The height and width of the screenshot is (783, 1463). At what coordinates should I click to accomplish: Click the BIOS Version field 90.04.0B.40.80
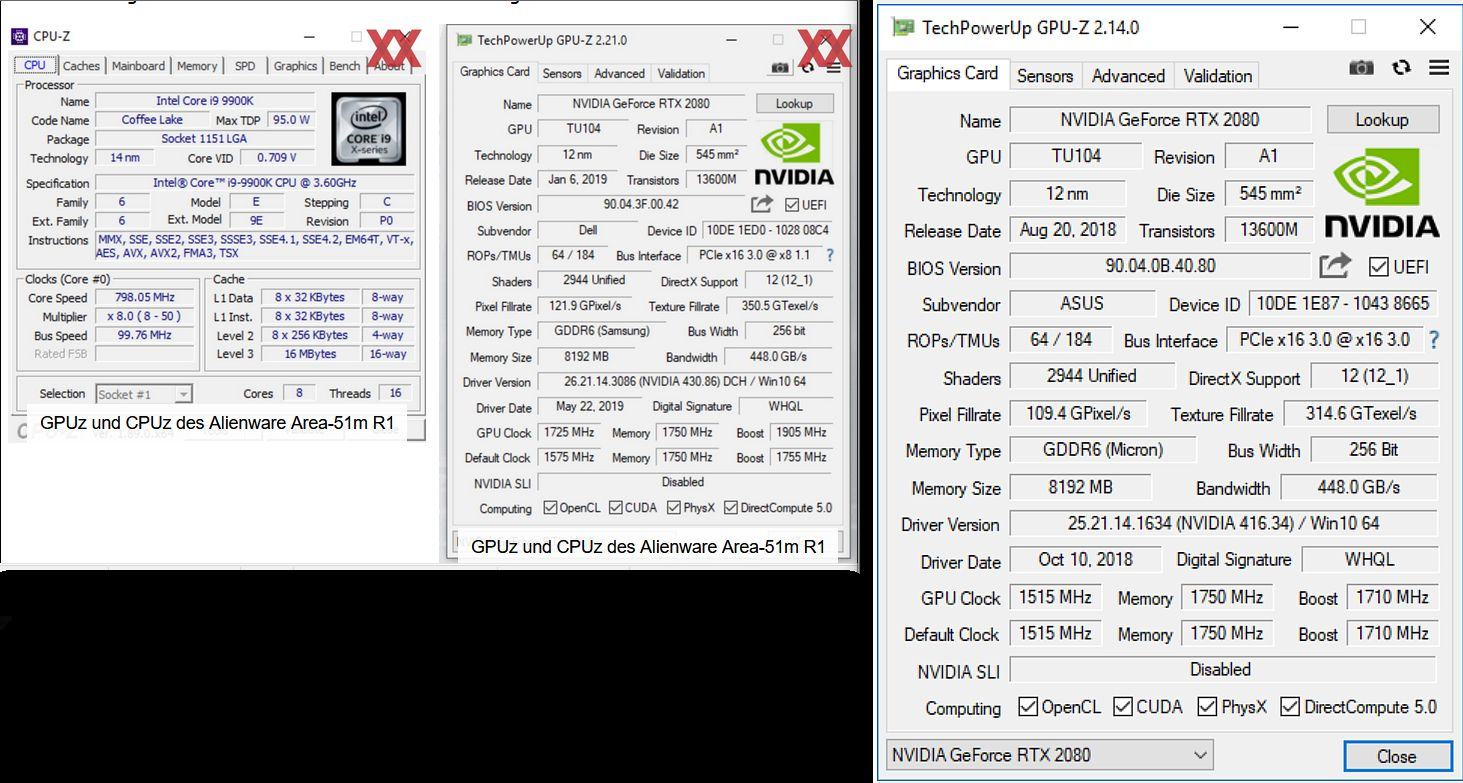point(1159,266)
